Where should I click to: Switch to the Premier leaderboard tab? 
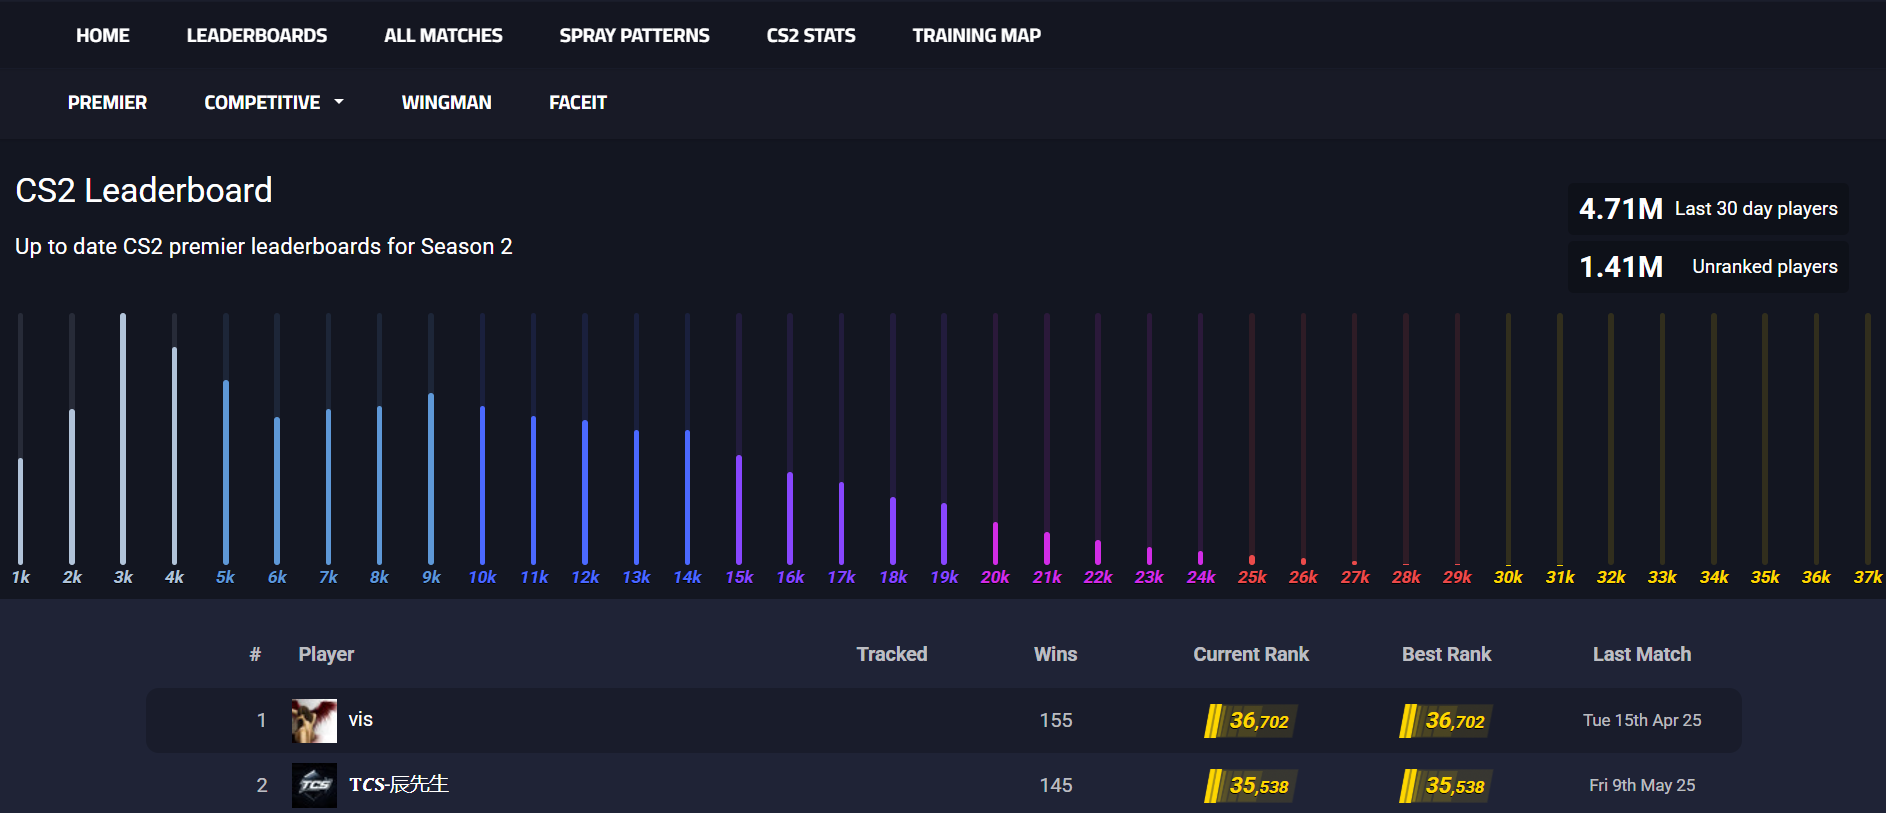(107, 102)
